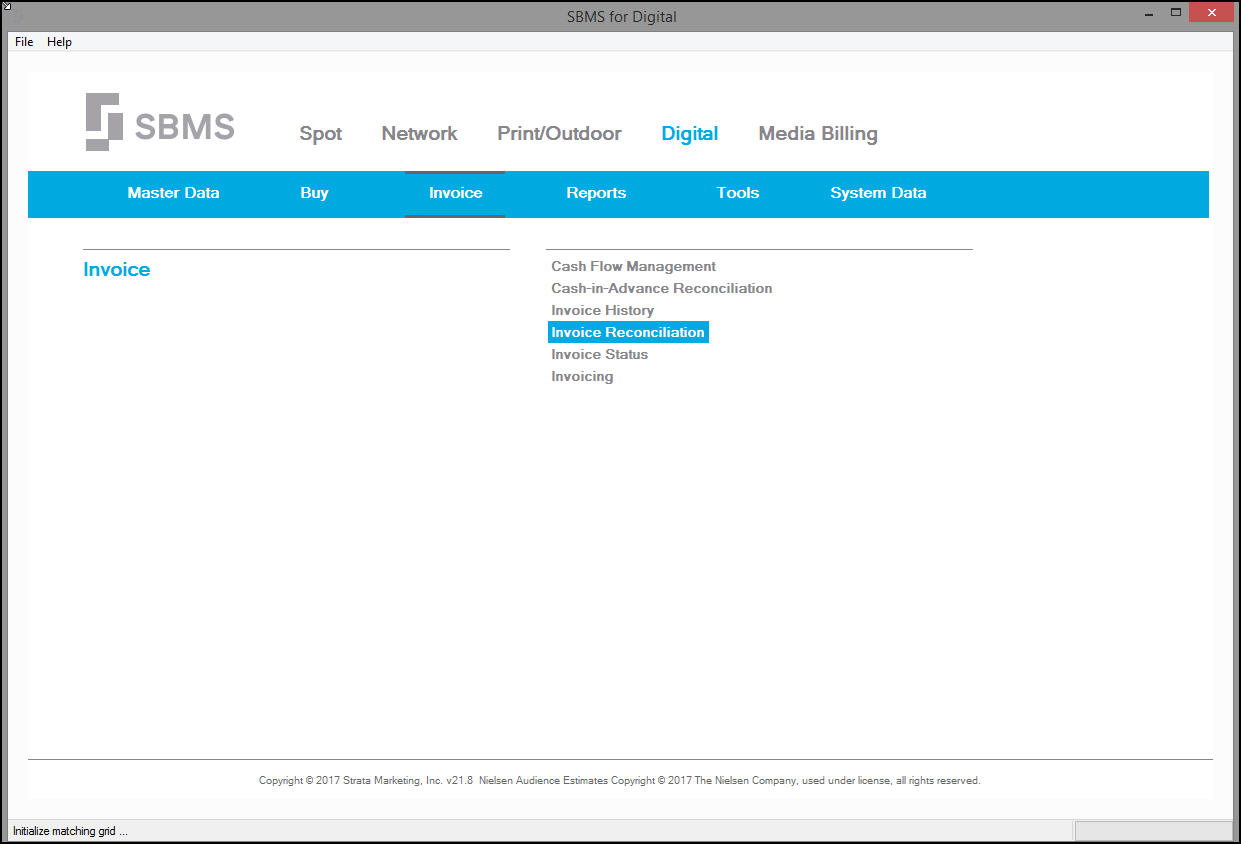Open Cash Flow Management
1241x844 pixels.
click(633, 266)
